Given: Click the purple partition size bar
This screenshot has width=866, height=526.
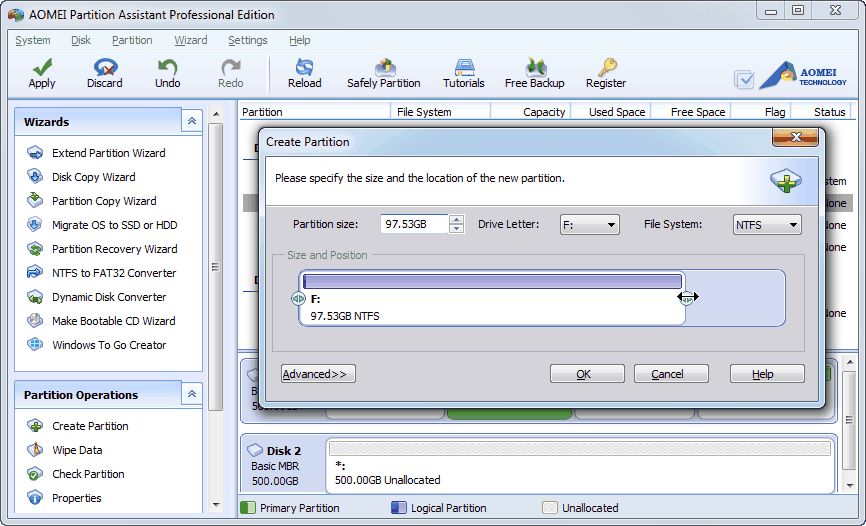Looking at the screenshot, I should point(492,281).
